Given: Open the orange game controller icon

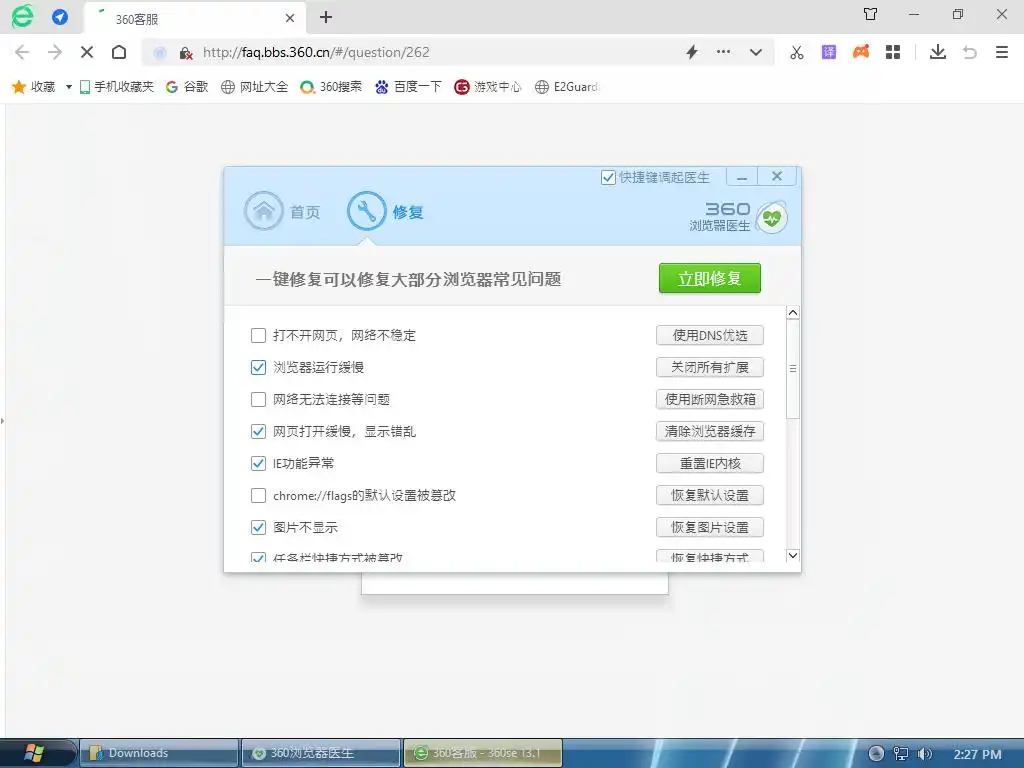Looking at the screenshot, I should pyautogui.click(x=861, y=52).
